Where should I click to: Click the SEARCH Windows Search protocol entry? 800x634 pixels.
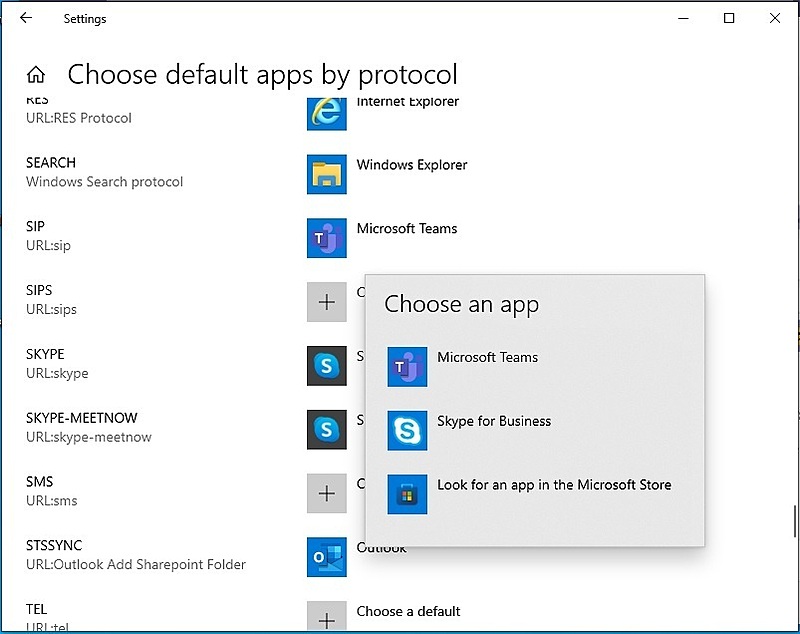pos(104,172)
